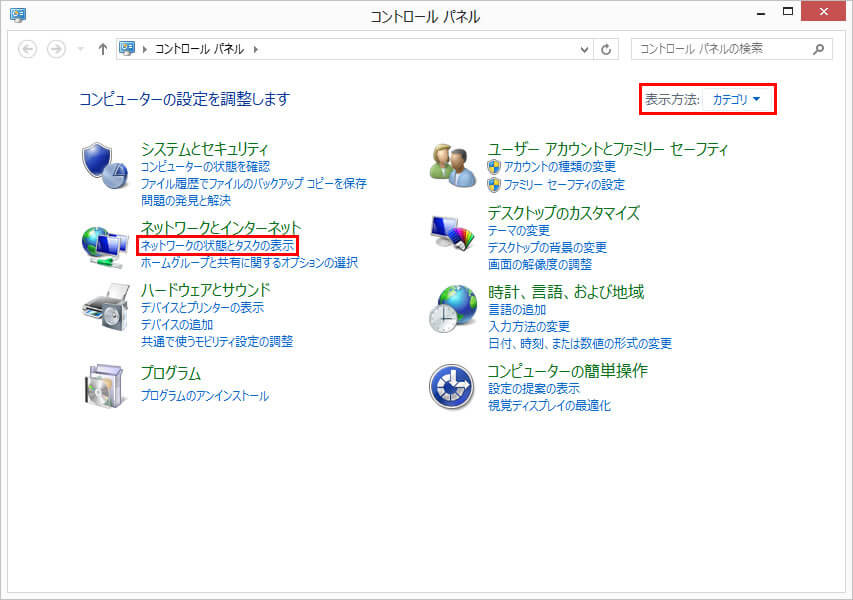Open アカウントの種類の変更 link
Image resolution: width=853 pixels, height=600 pixels.
[x=559, y=166]
